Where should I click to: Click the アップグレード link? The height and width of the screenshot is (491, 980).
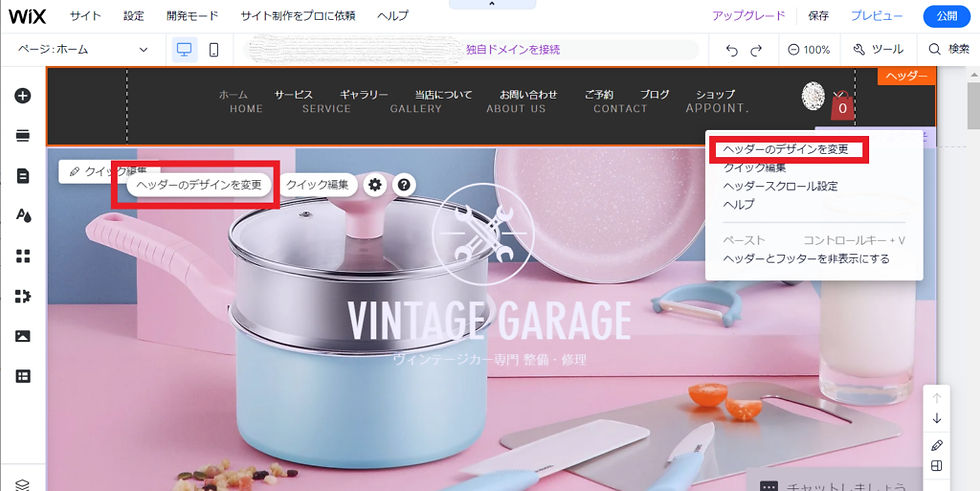pyautogui.click(x=748, y=16)
